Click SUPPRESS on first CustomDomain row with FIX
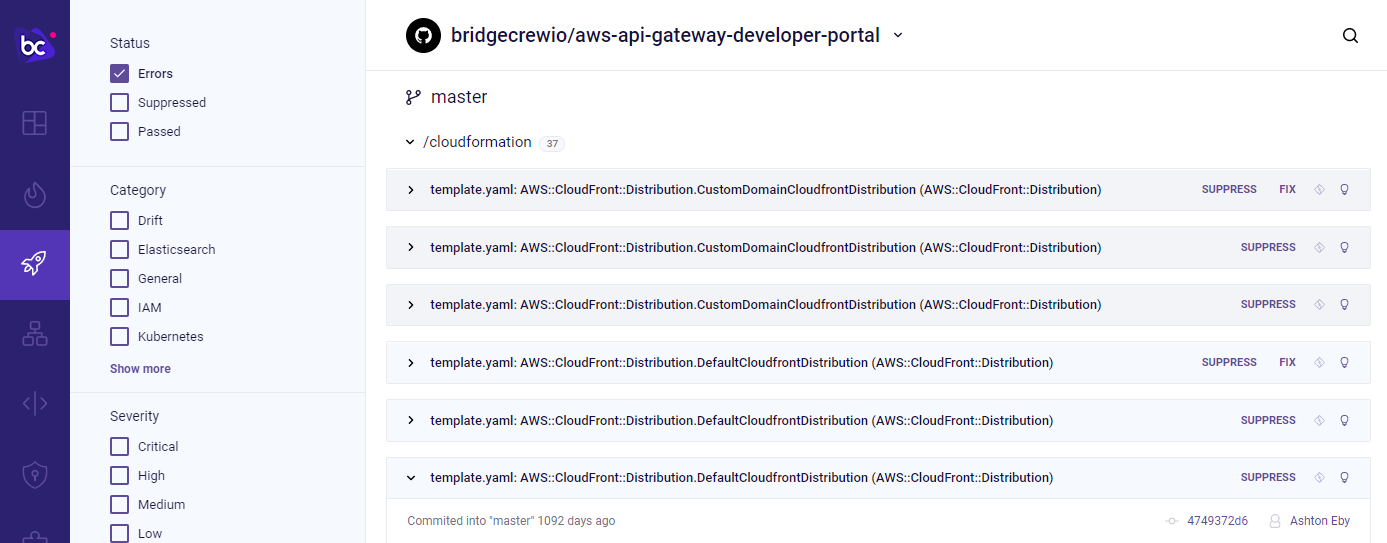 1229,189
